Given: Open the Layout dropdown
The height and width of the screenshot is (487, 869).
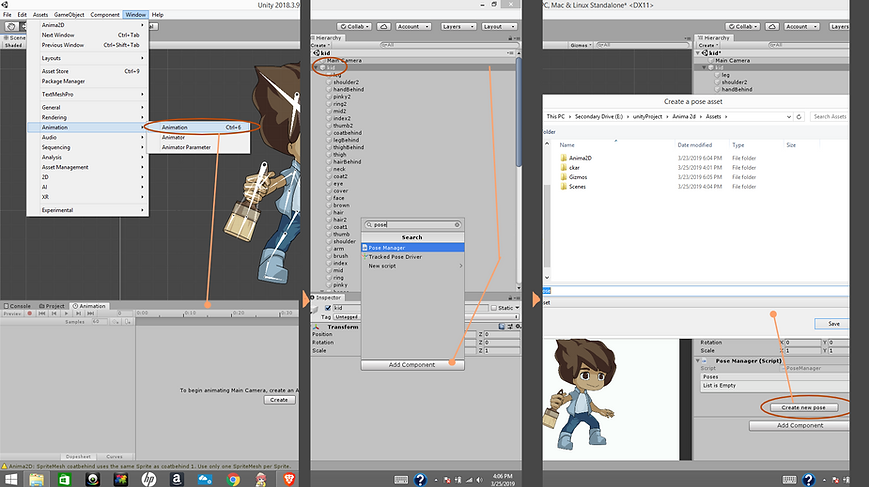Looking at the screenshot, I should (x=499, y=26).
